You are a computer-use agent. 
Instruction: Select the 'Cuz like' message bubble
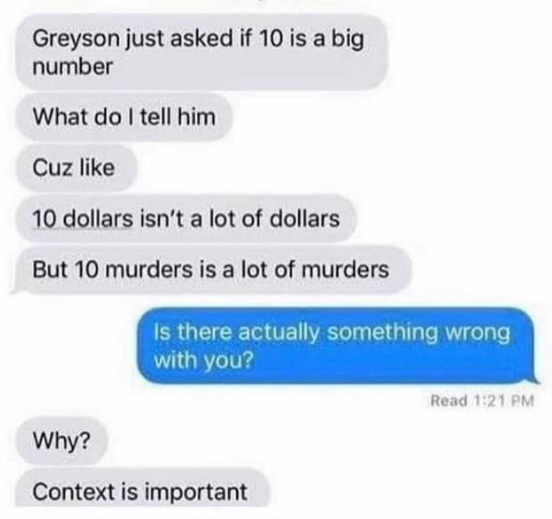tap(75, 168)
